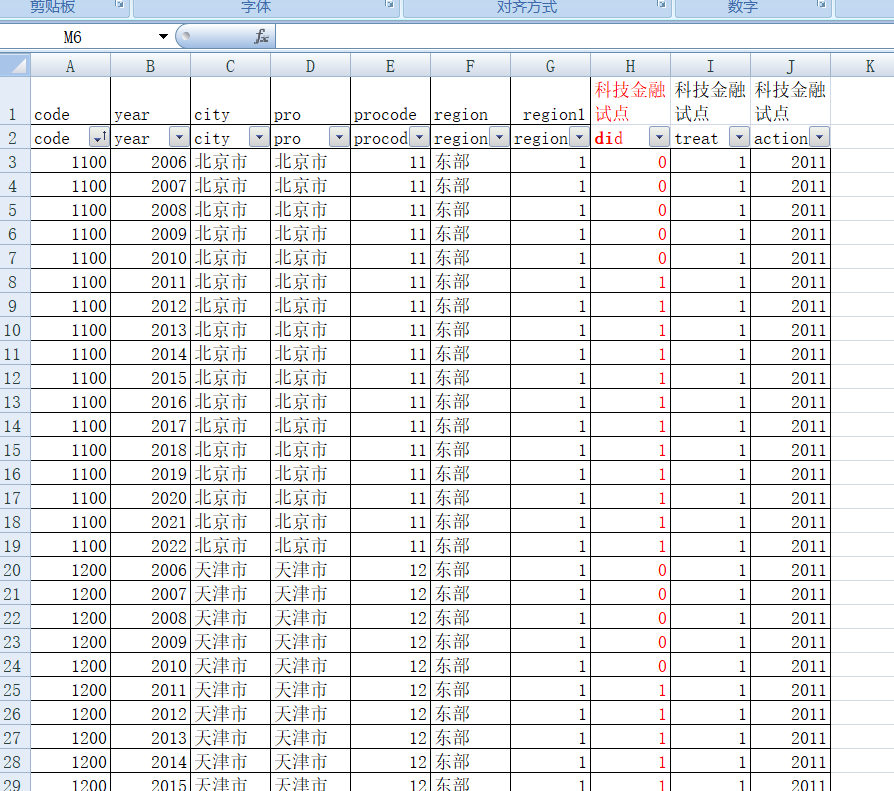Select column A header

[70, 66]
